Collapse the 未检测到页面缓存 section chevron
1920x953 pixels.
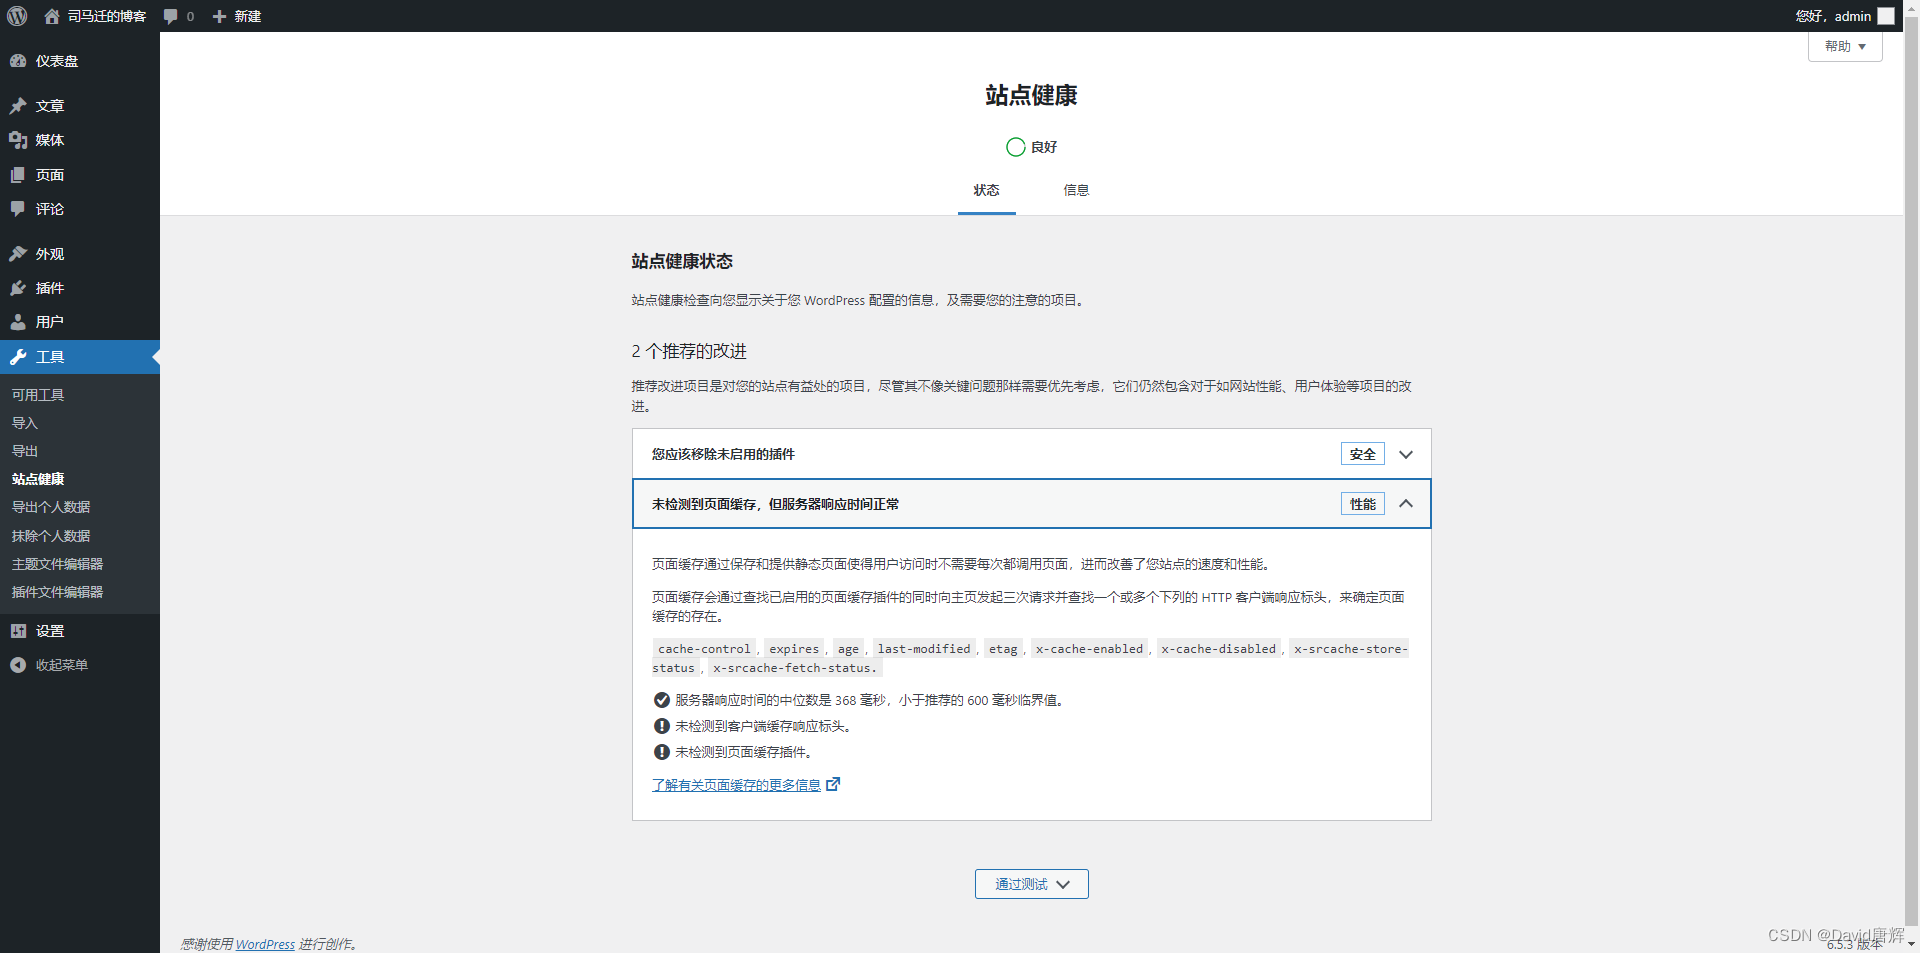1406,504
